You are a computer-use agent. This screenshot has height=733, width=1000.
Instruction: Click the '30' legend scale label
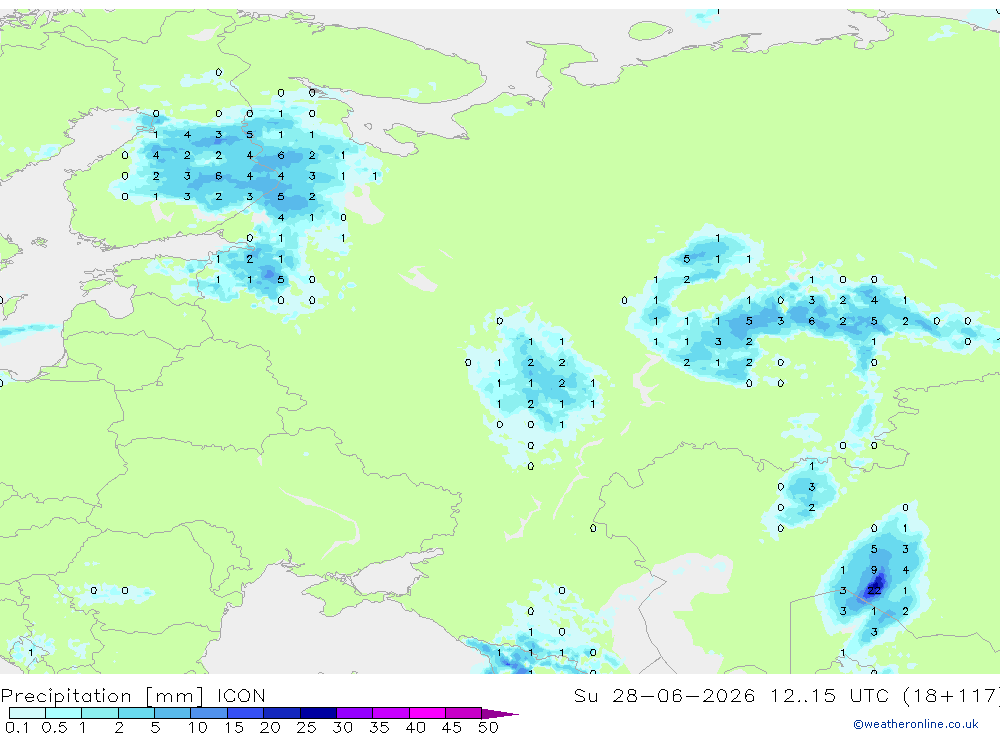pos(343,727)
